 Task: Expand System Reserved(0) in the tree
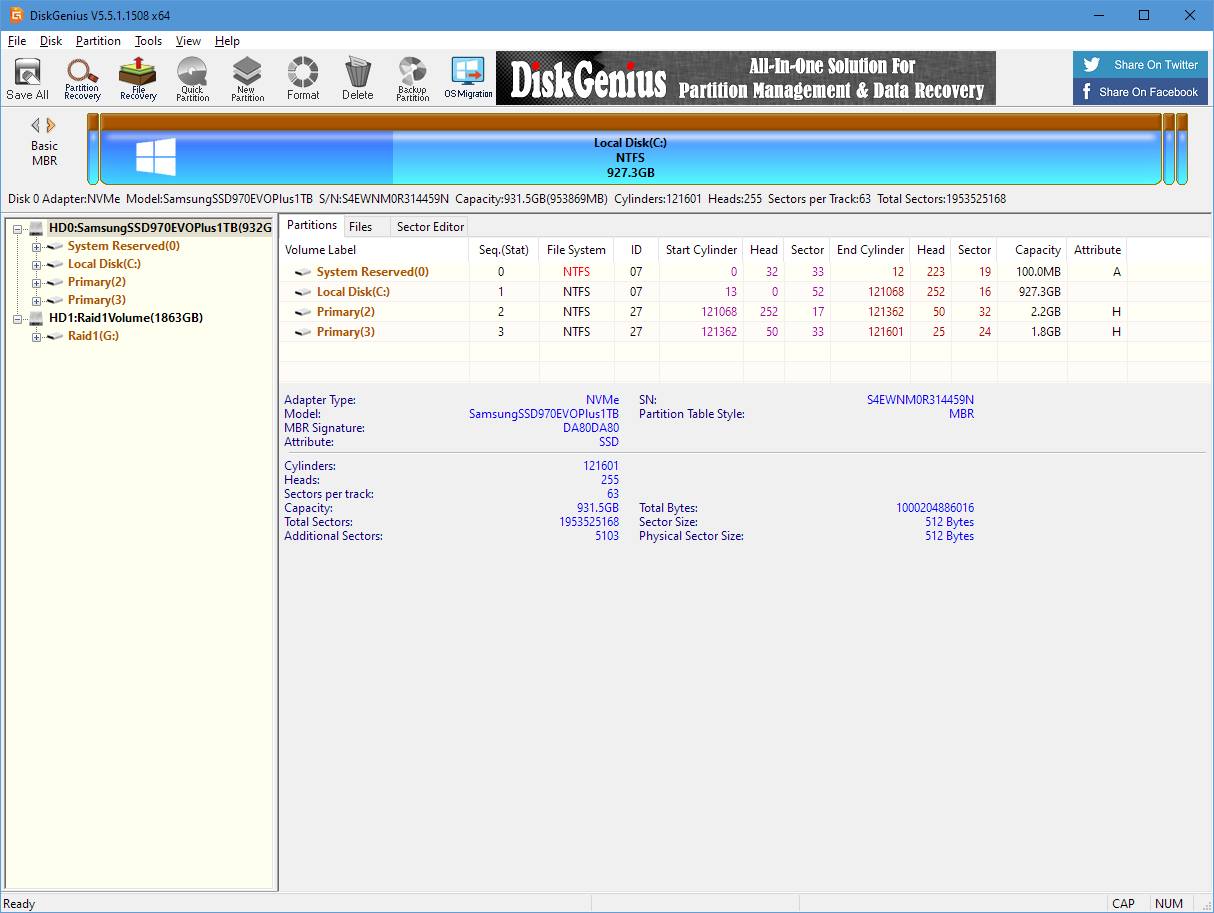tap(37, 246)
